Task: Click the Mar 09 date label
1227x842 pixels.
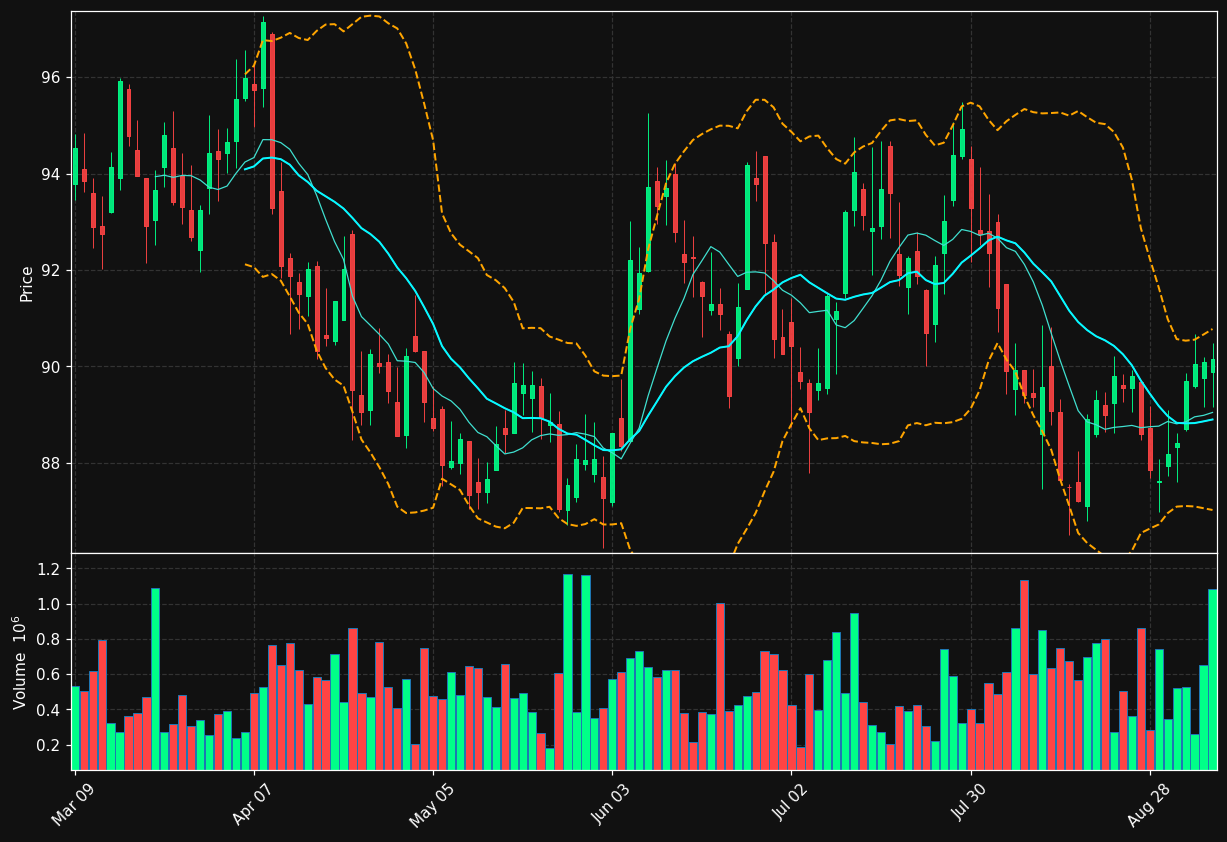Action: pos(74,803)
